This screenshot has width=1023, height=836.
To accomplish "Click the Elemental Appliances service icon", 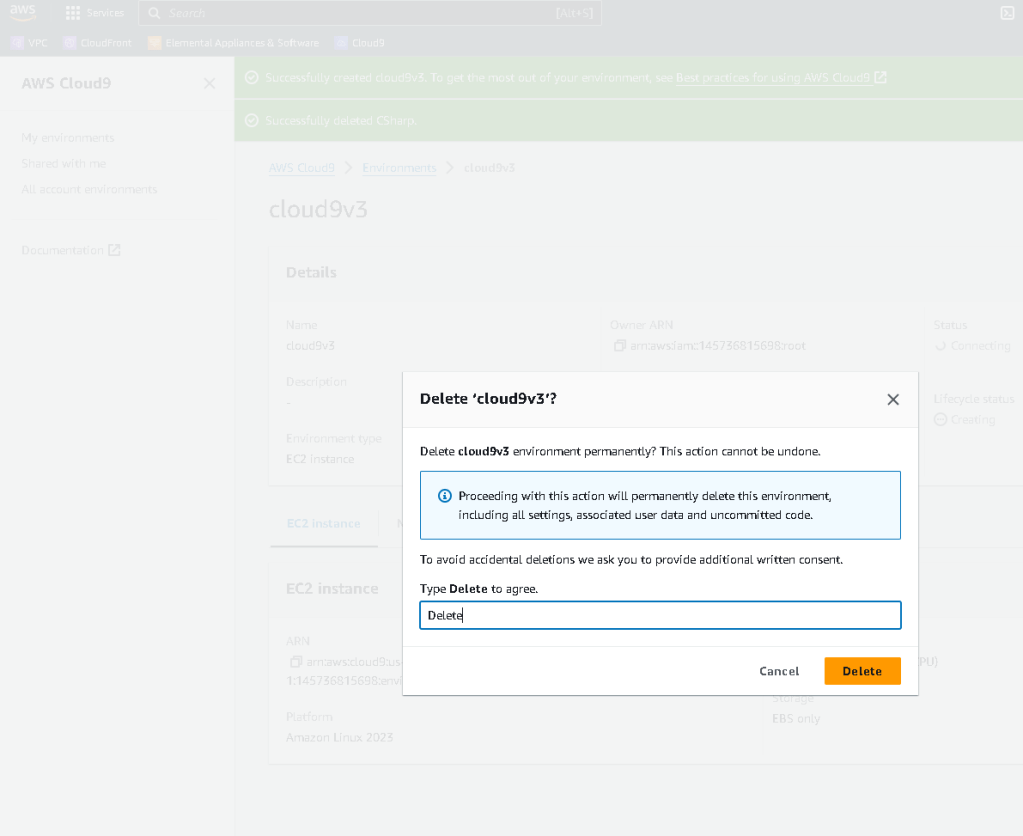I will [155, 43].
